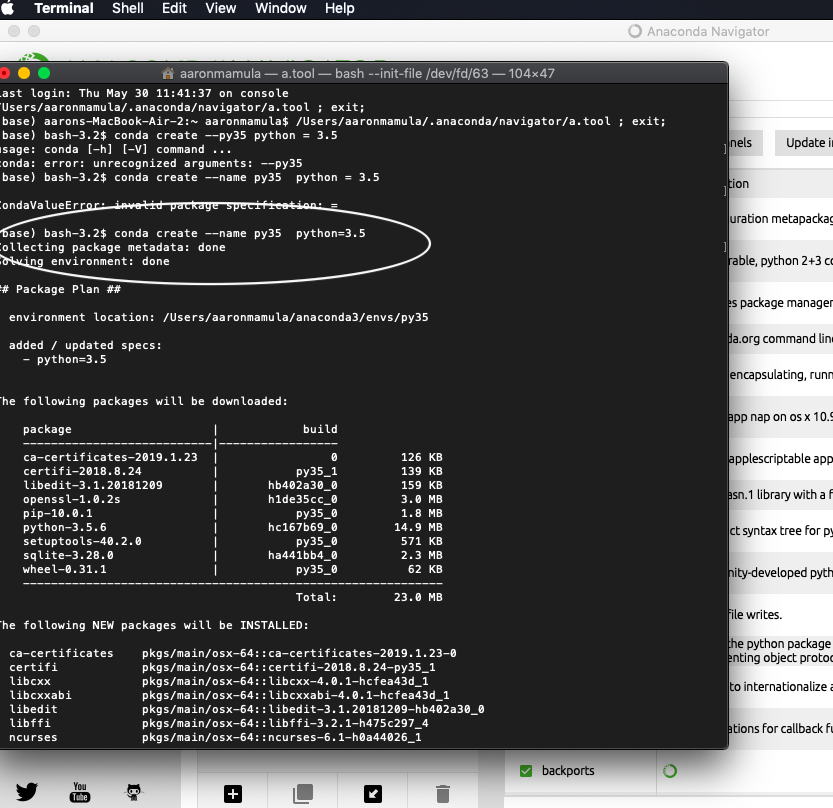Click the Channels button in Navigator
Screen dimensions: 833x808
pos(745,143)
